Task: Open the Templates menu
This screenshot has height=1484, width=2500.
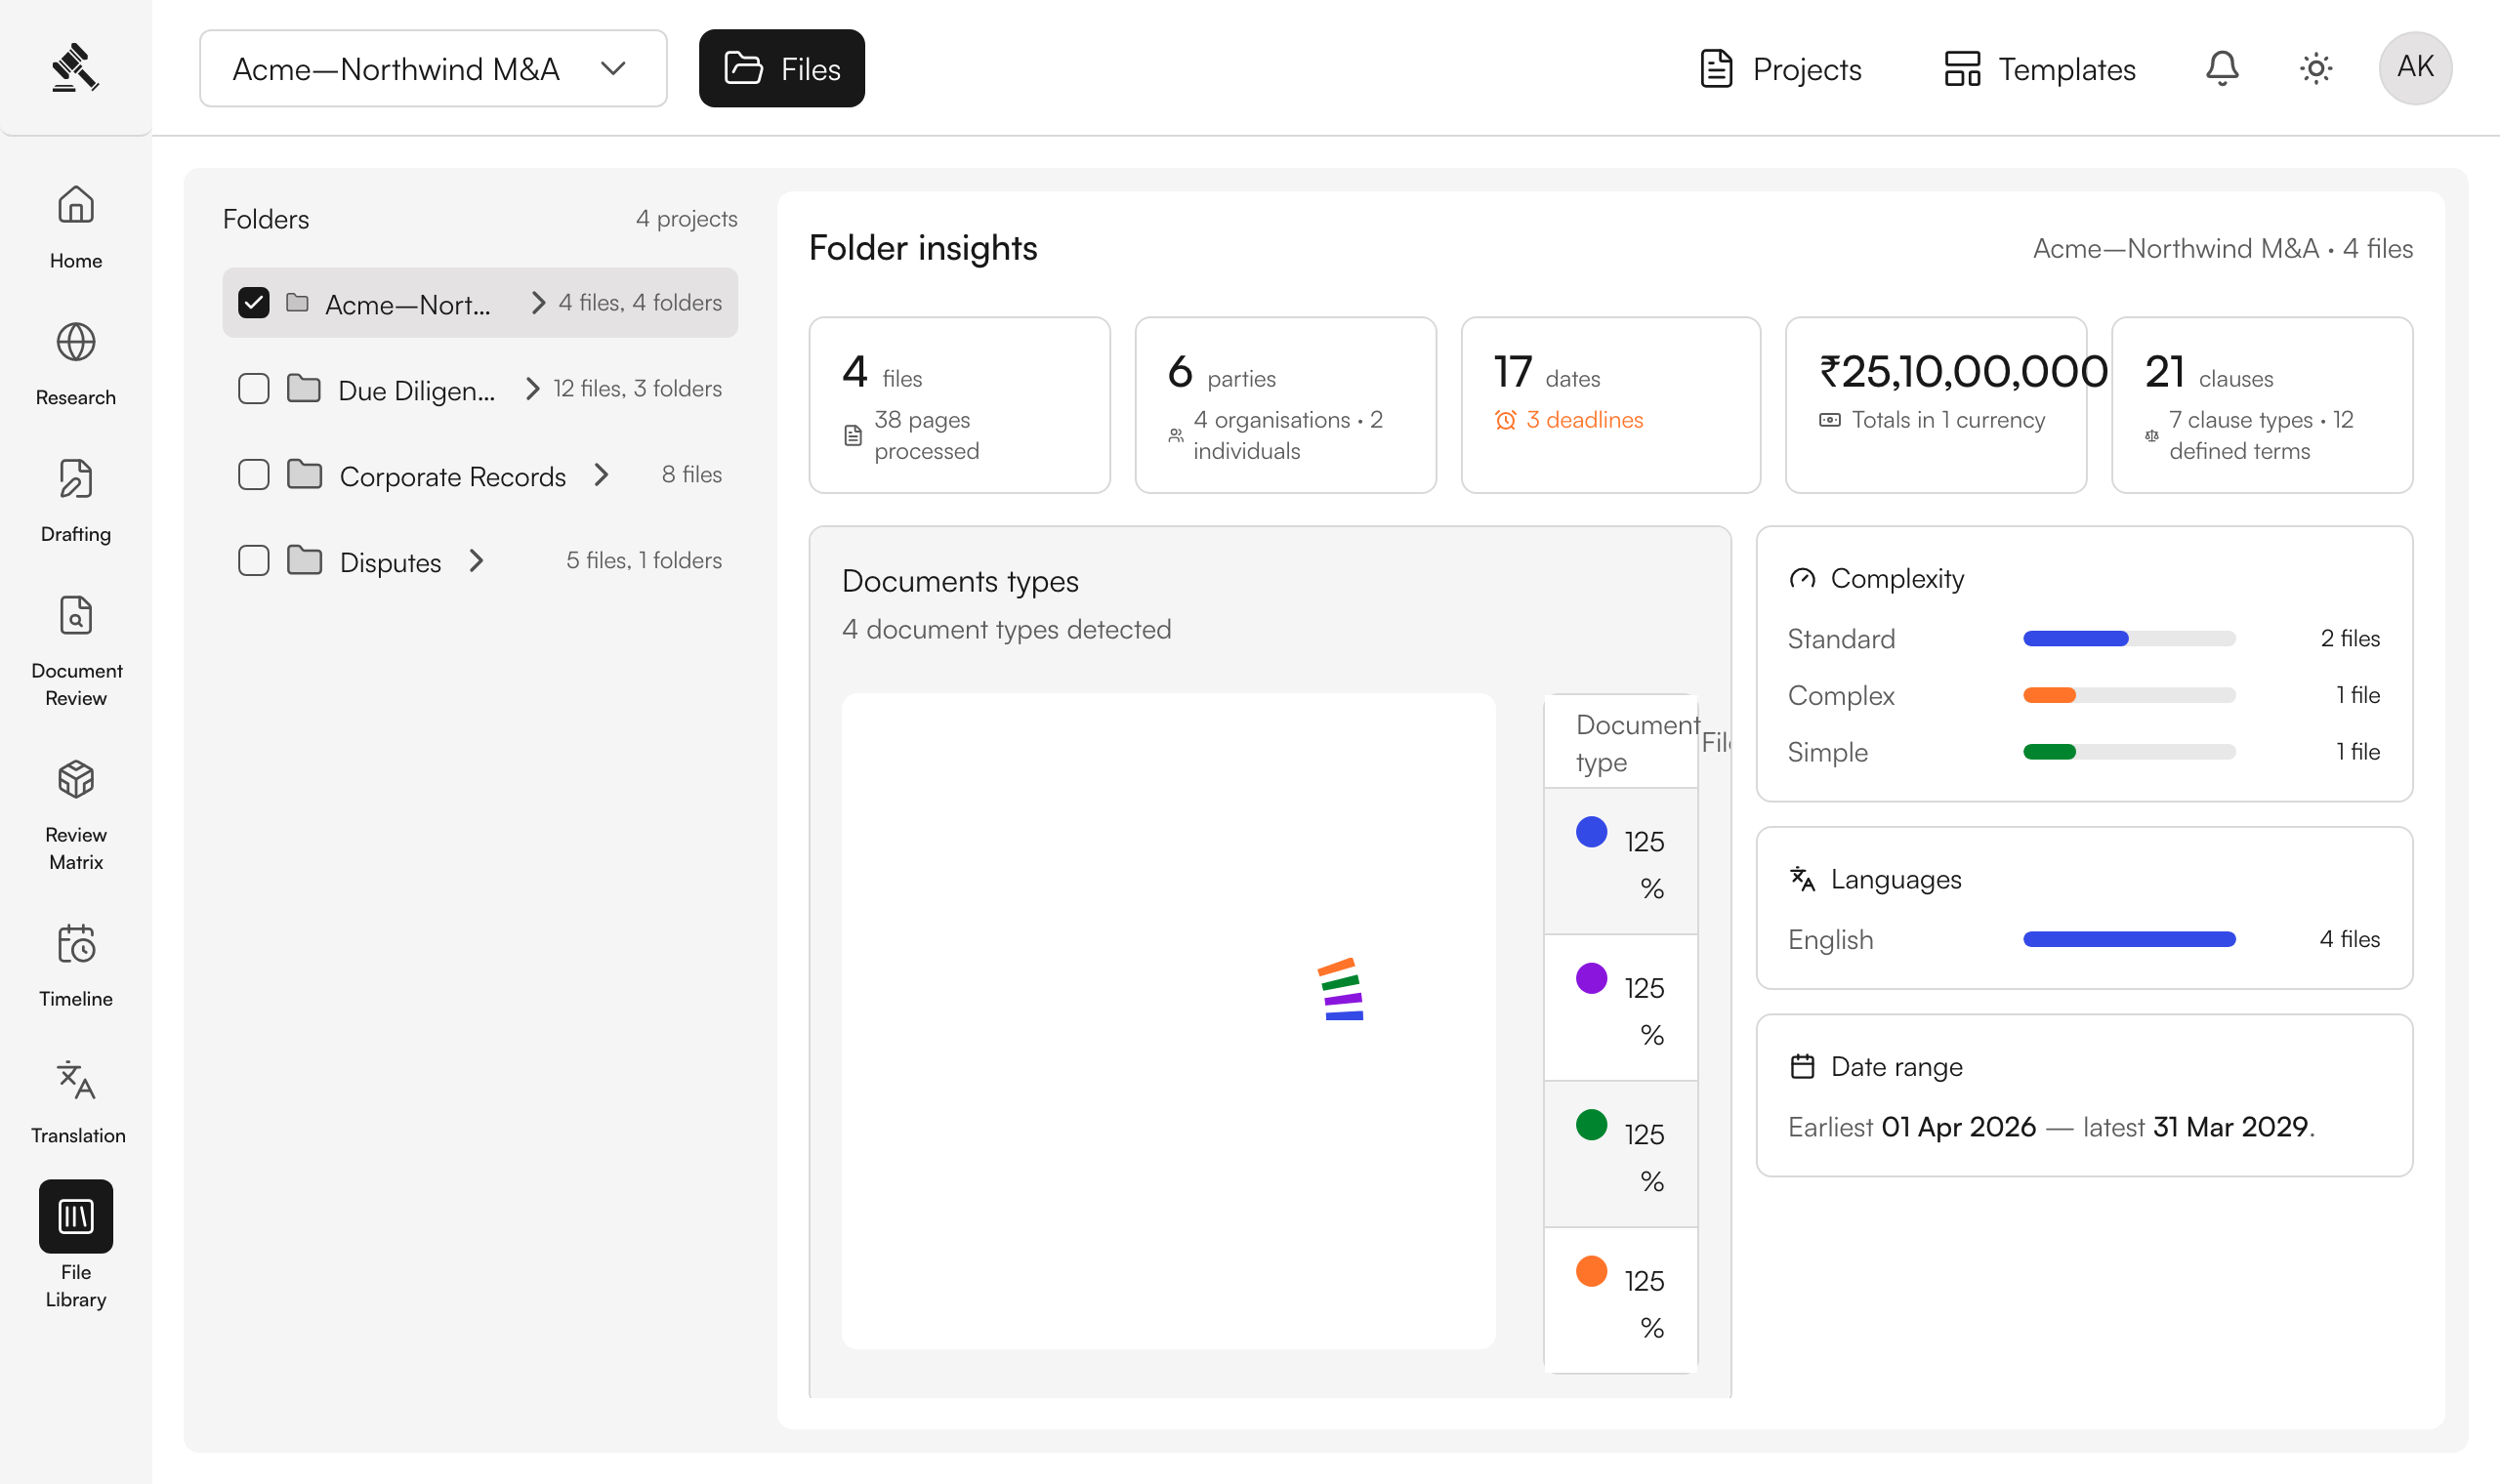Action: 2039,68
